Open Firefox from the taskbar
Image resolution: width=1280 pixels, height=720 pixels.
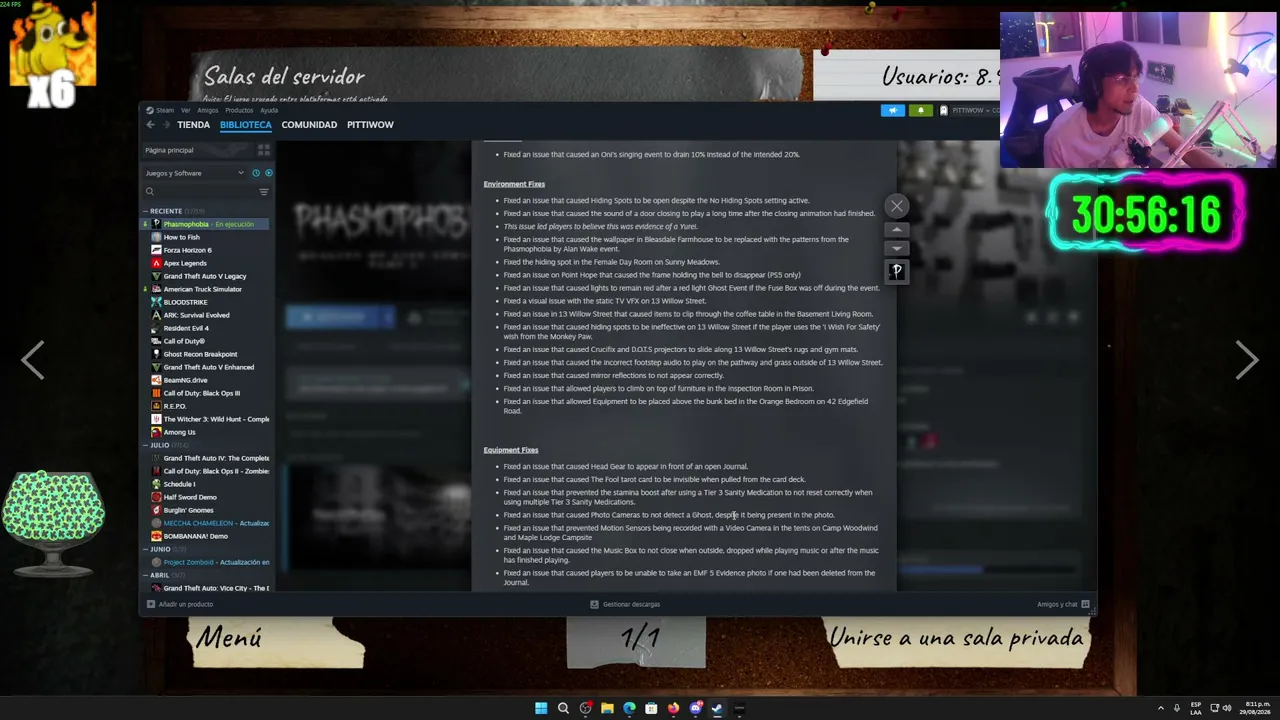pos(673,708)
